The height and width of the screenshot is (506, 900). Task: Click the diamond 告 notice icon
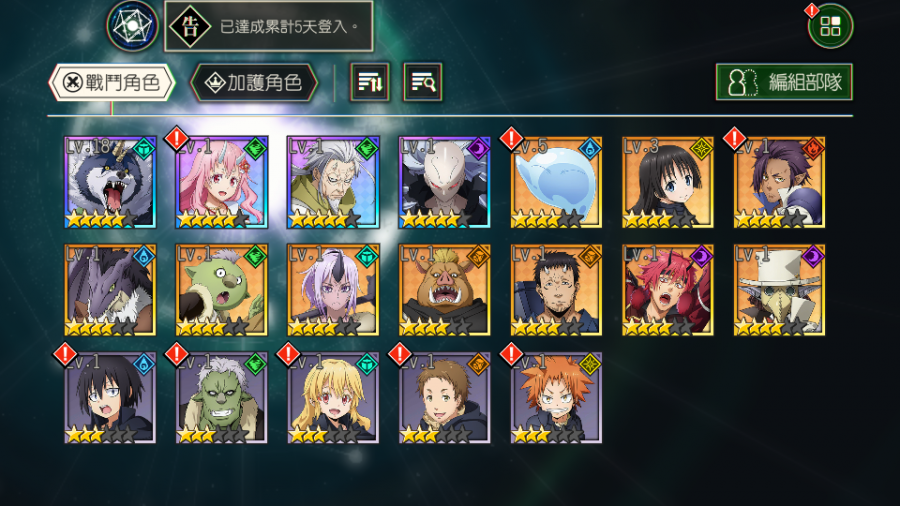[x=190, y=26]
